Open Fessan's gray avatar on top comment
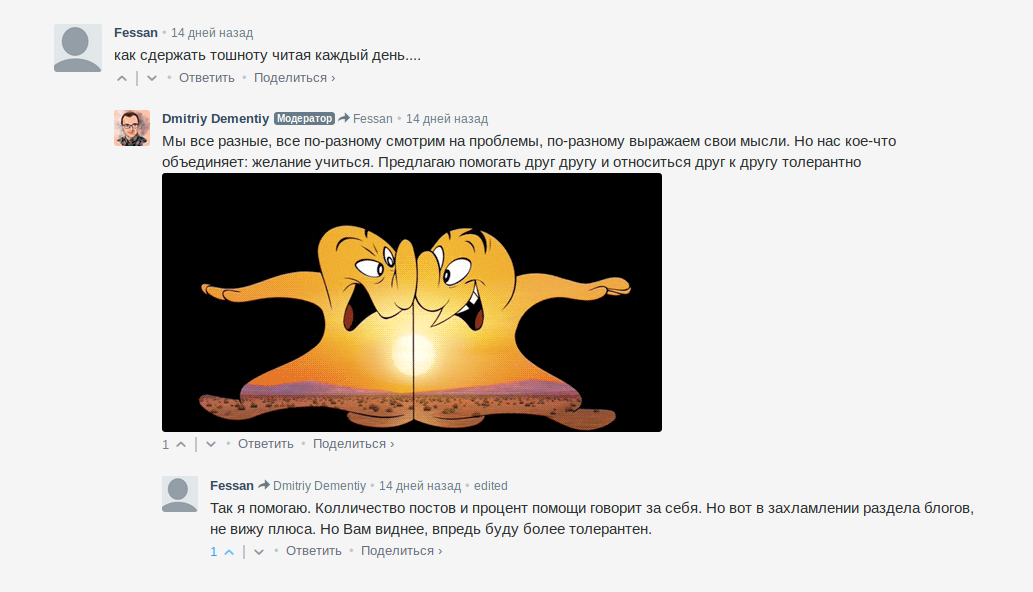 pyautogui.click(x=78, y=48)
